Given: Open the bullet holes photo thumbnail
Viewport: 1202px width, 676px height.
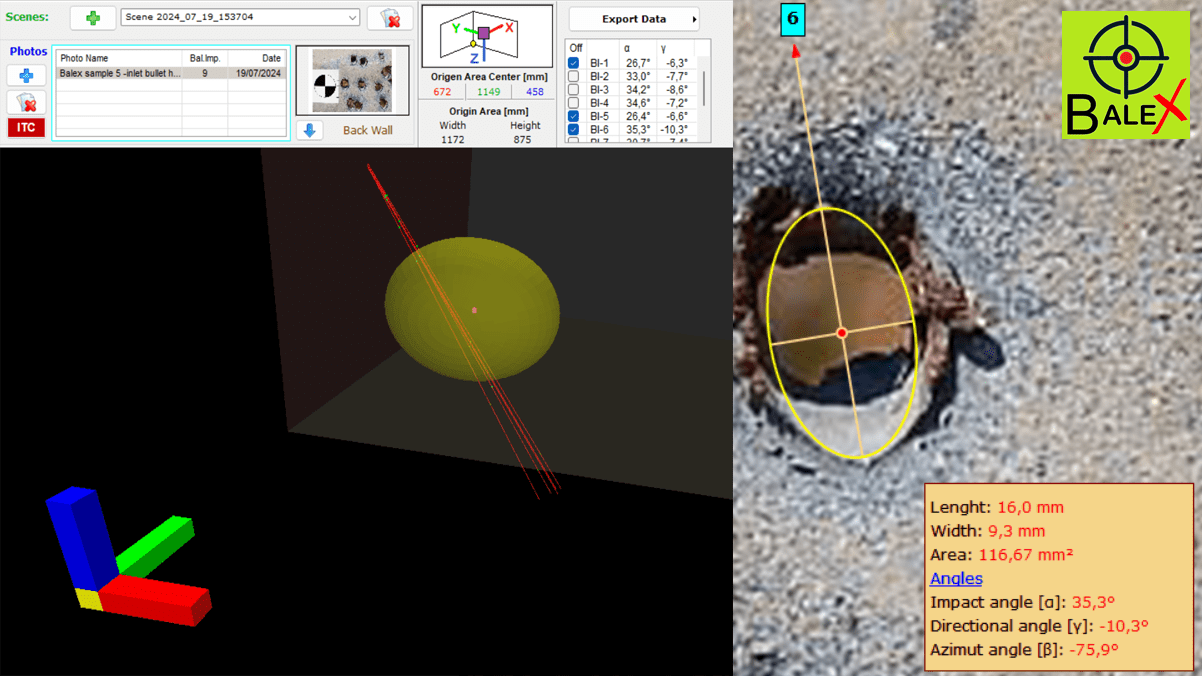Looking at the screenshot, I should (x=352, y=81).
